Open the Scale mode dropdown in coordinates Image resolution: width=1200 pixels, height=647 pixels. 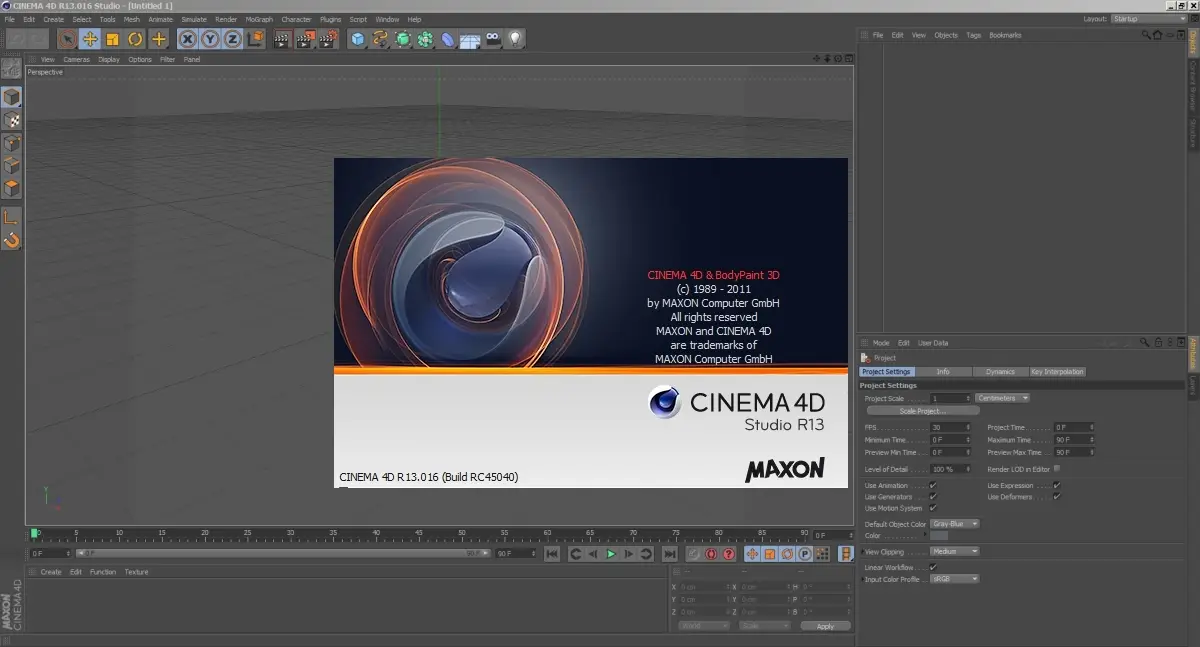click(765, 626)
